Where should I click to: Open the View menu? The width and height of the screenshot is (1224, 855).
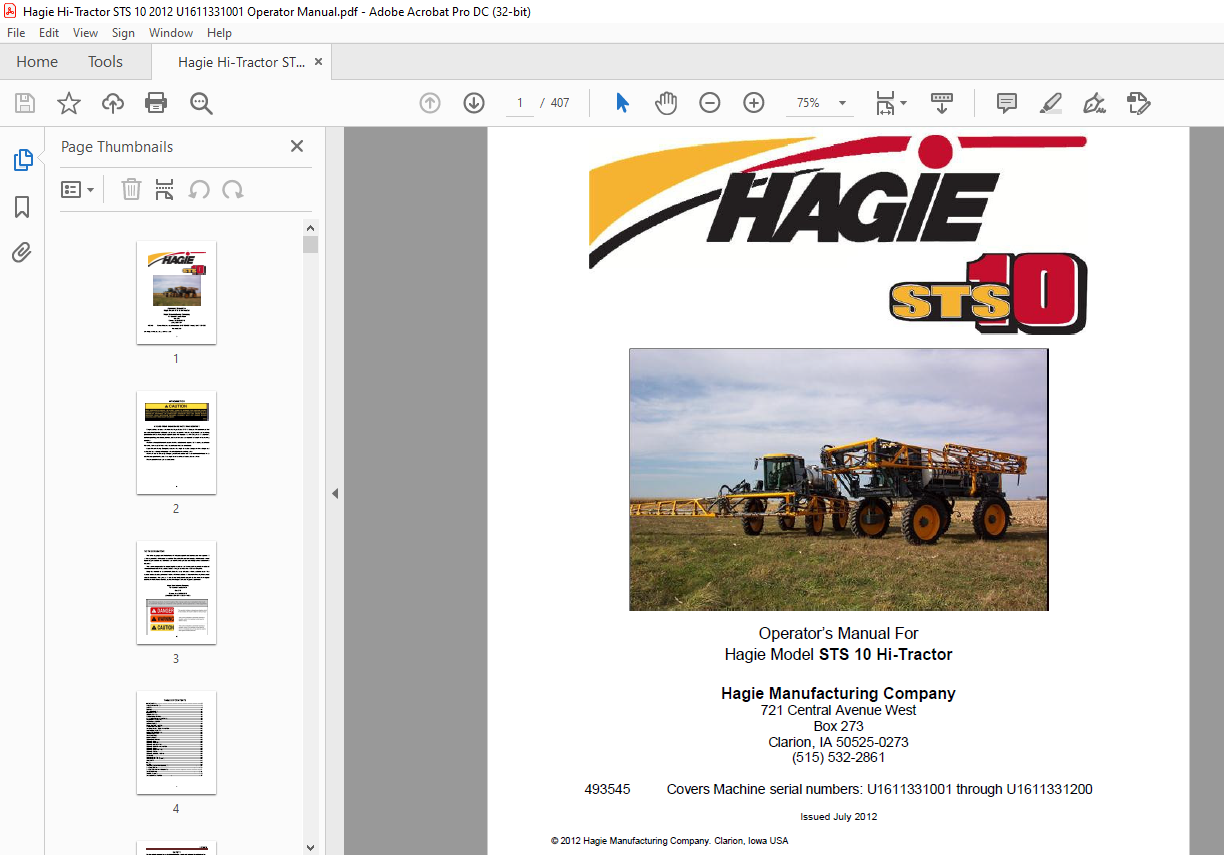click(x=85, y=33)
